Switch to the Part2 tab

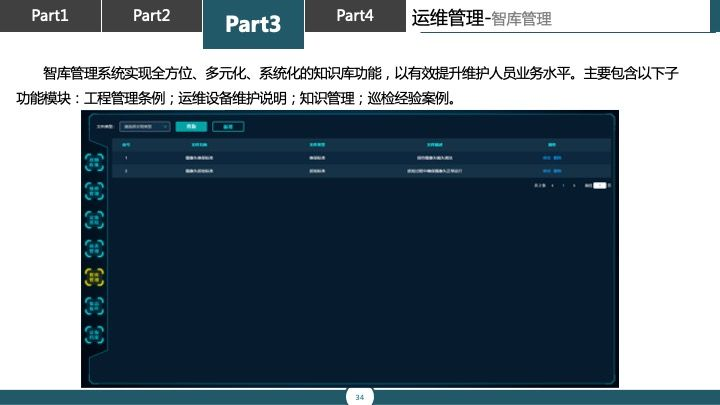click(x=152, y=16)
